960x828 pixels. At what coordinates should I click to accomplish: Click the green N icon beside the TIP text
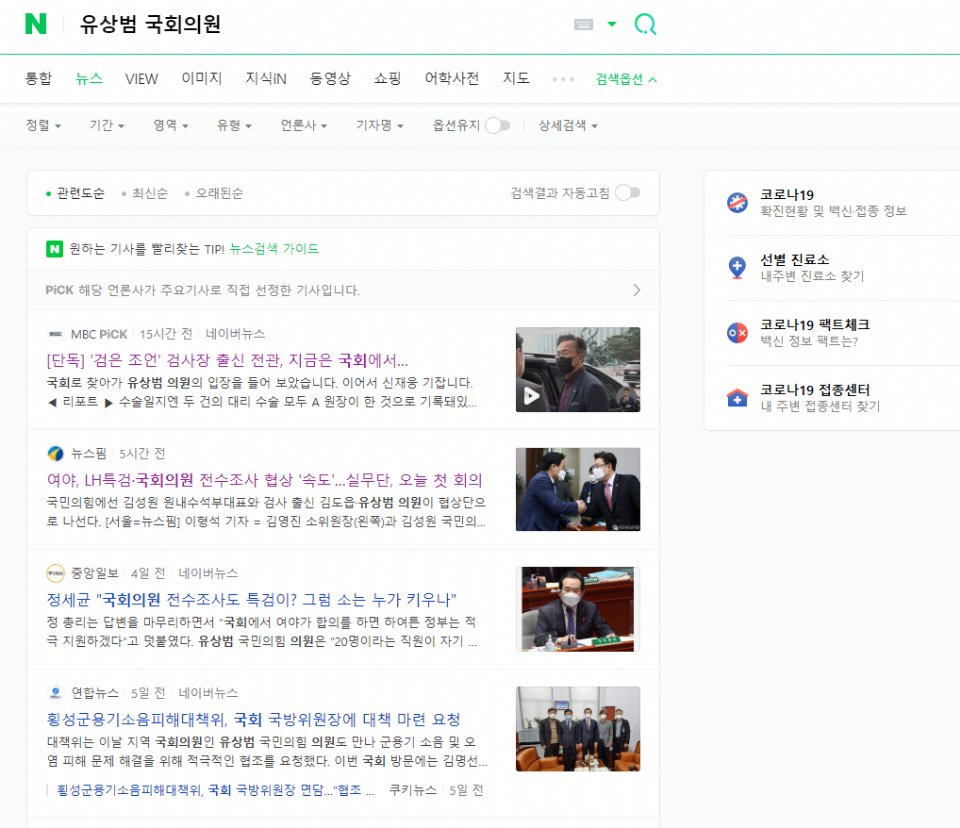(54, 249)
